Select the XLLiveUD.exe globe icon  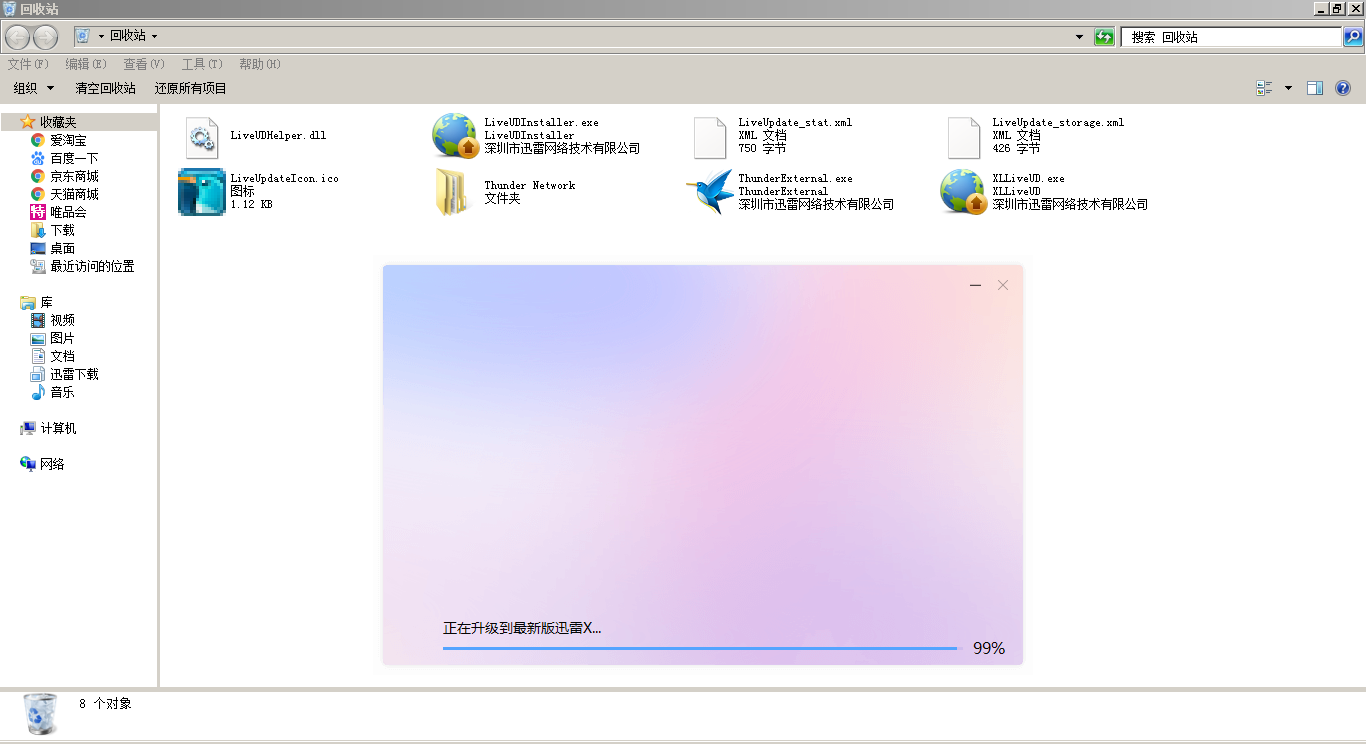(964, 192)
